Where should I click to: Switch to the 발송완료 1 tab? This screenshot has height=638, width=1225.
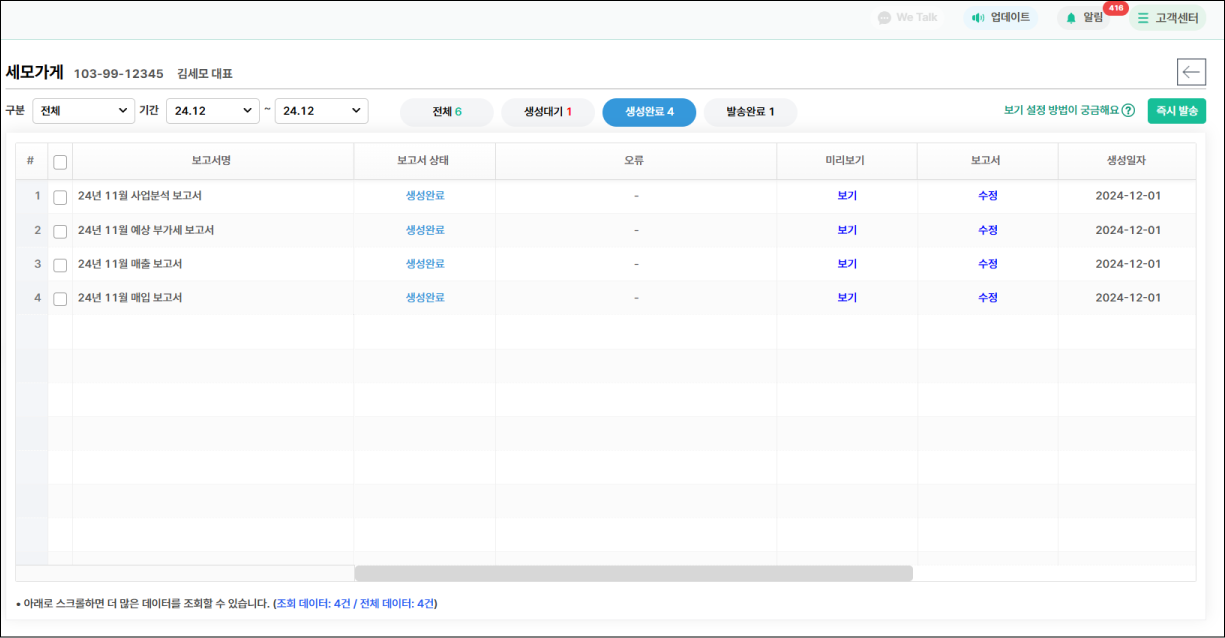click(750, 112)
